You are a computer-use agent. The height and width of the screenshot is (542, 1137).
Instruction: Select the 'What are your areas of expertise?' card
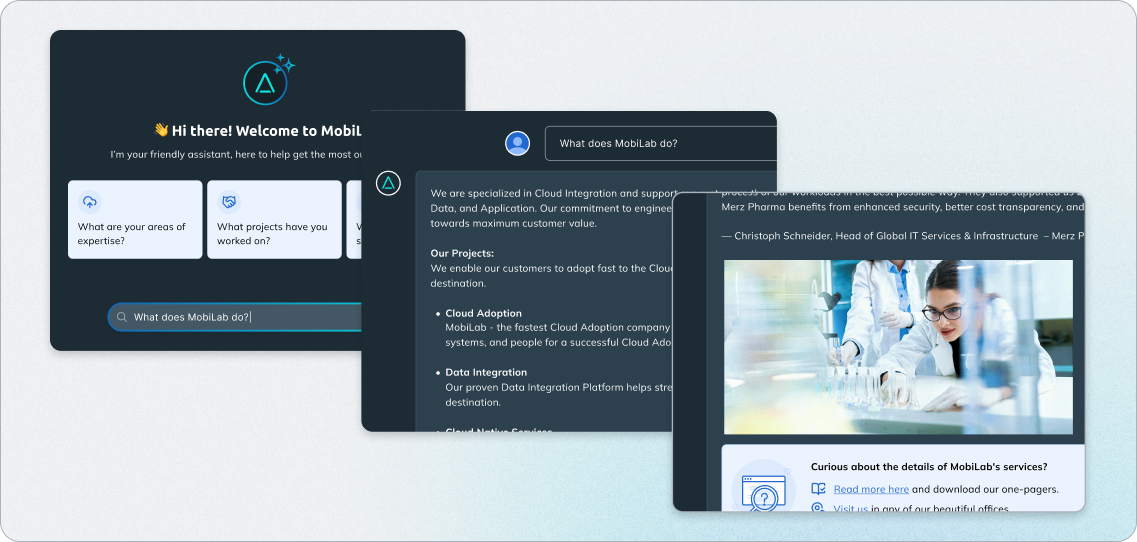135,219
